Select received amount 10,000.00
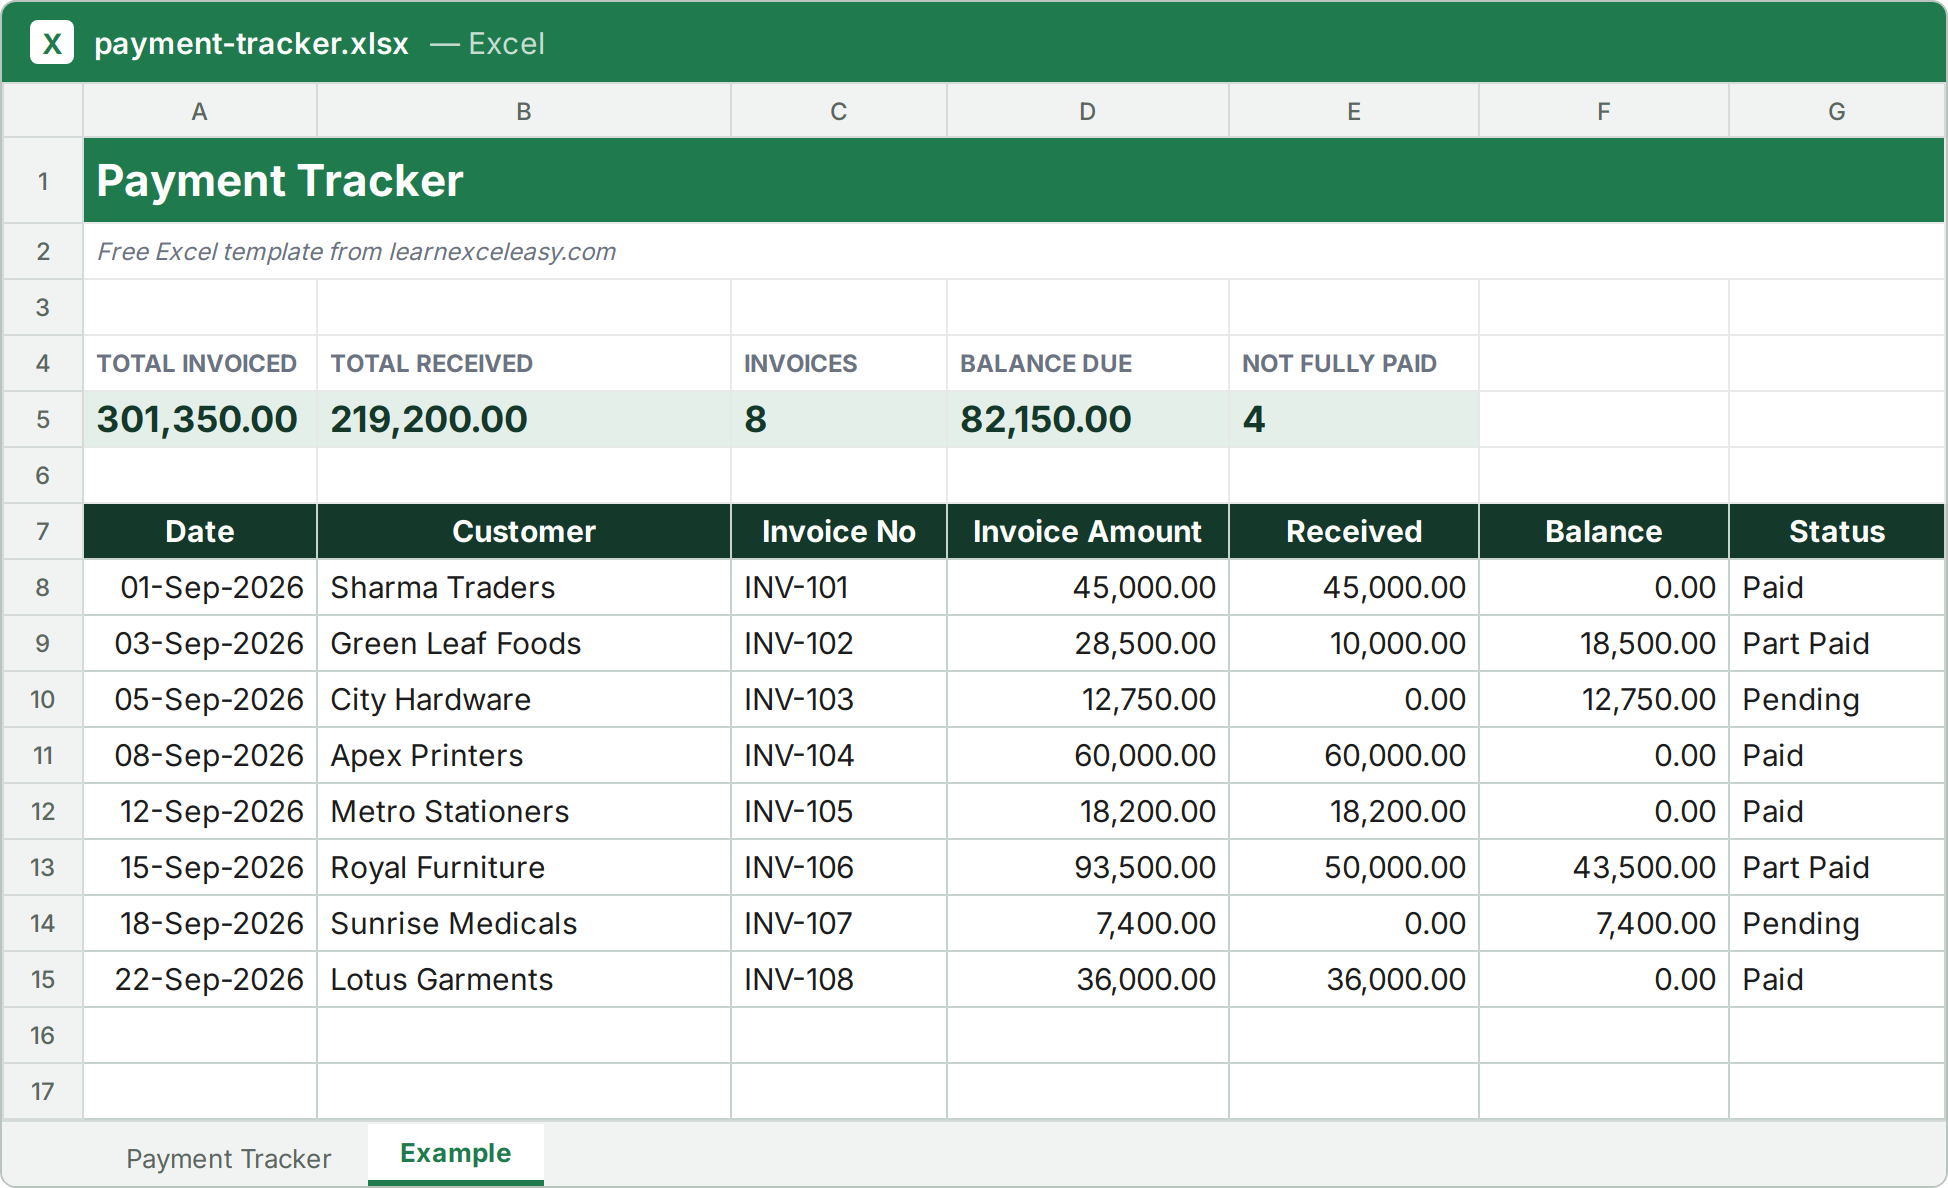This screenshot has width=1948, height=1188. coord(1354,643)
